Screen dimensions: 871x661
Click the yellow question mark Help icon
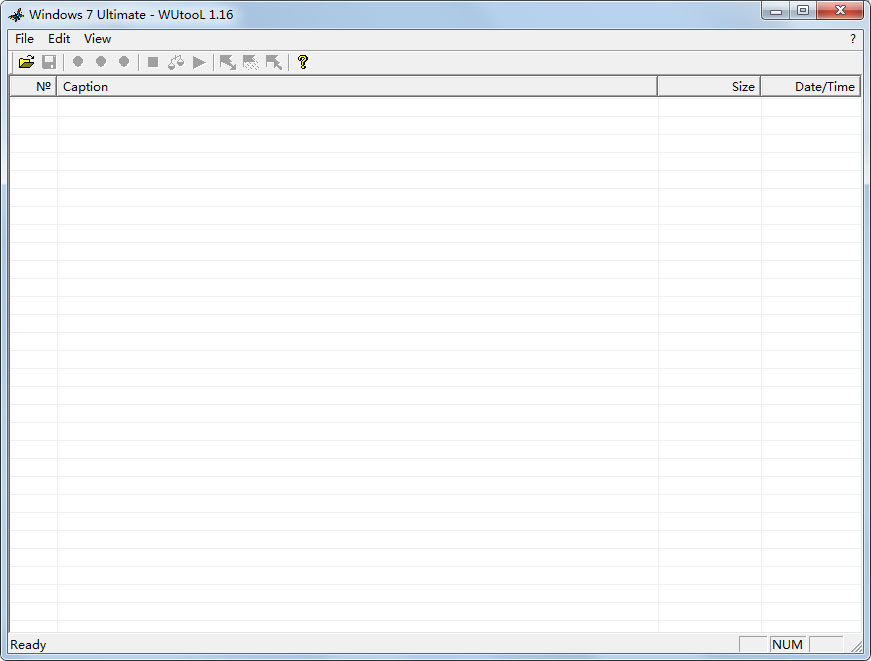pyautogui.click(x=303, y=62)
